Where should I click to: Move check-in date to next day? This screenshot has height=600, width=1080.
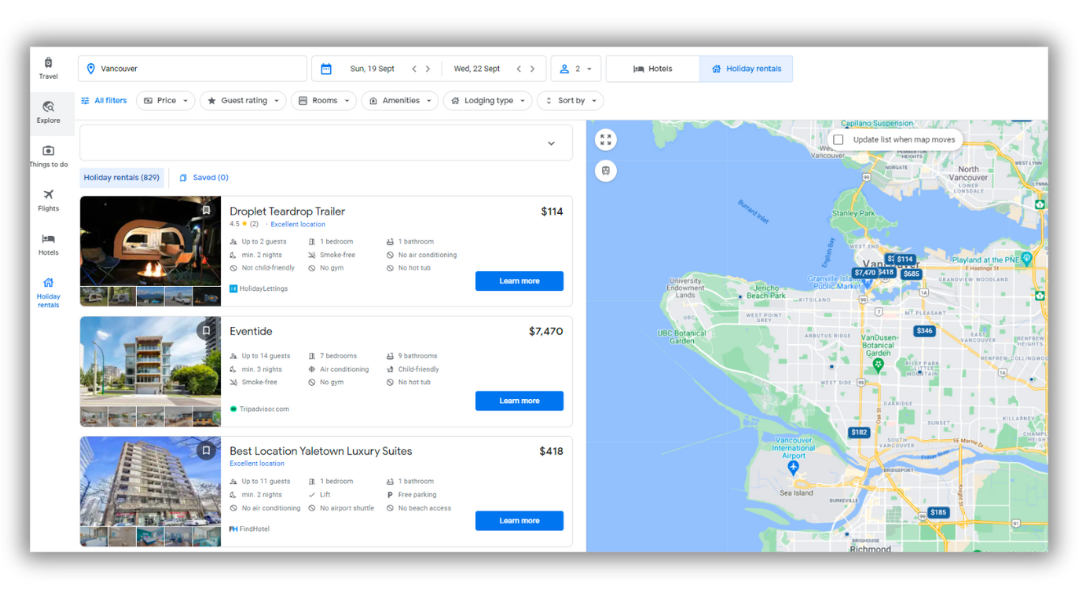[x=428, y=69]
